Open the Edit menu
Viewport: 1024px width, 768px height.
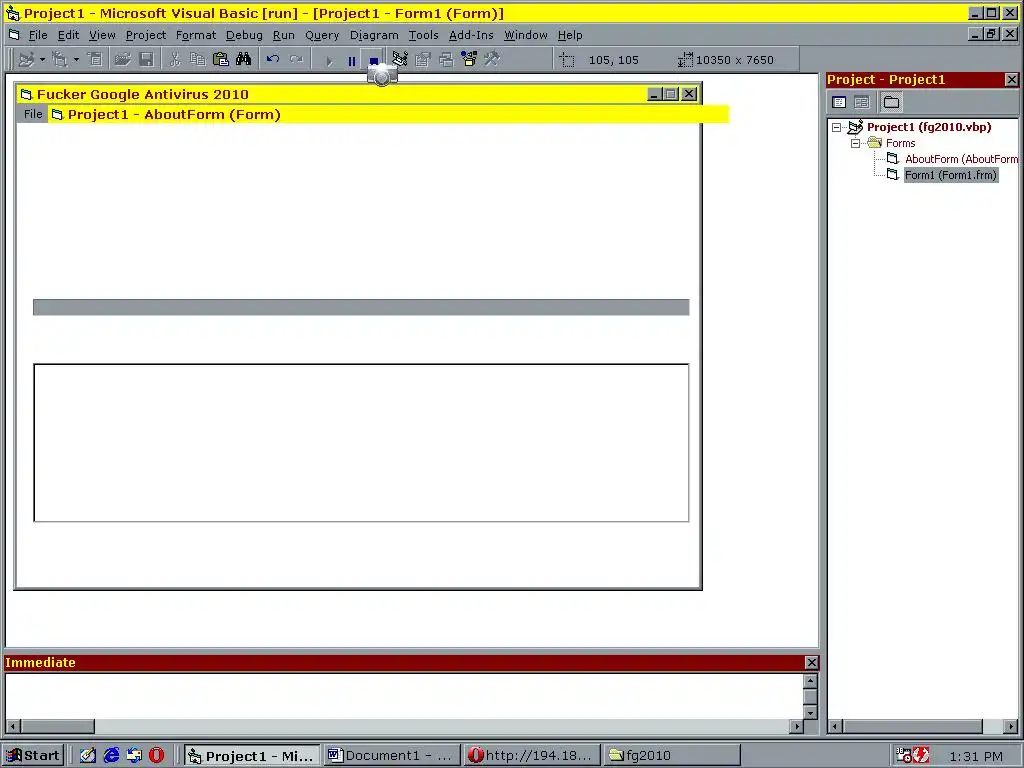tap(68, 35)
